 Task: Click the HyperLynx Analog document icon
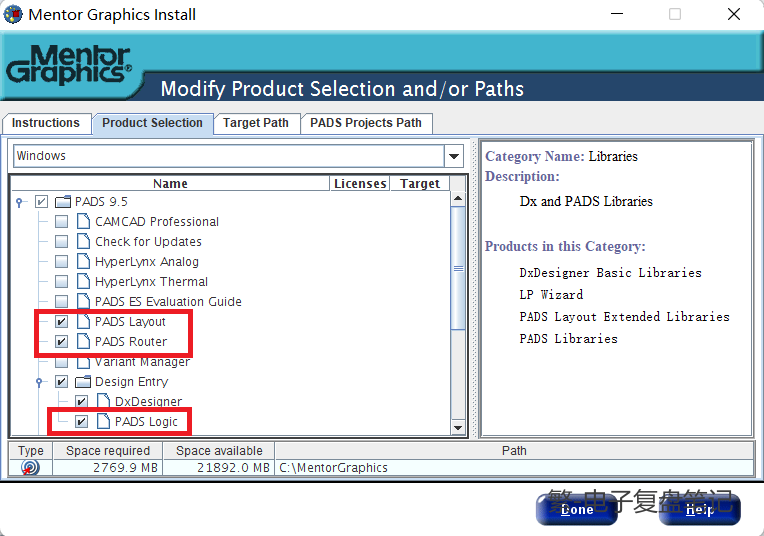coord(83,261)
